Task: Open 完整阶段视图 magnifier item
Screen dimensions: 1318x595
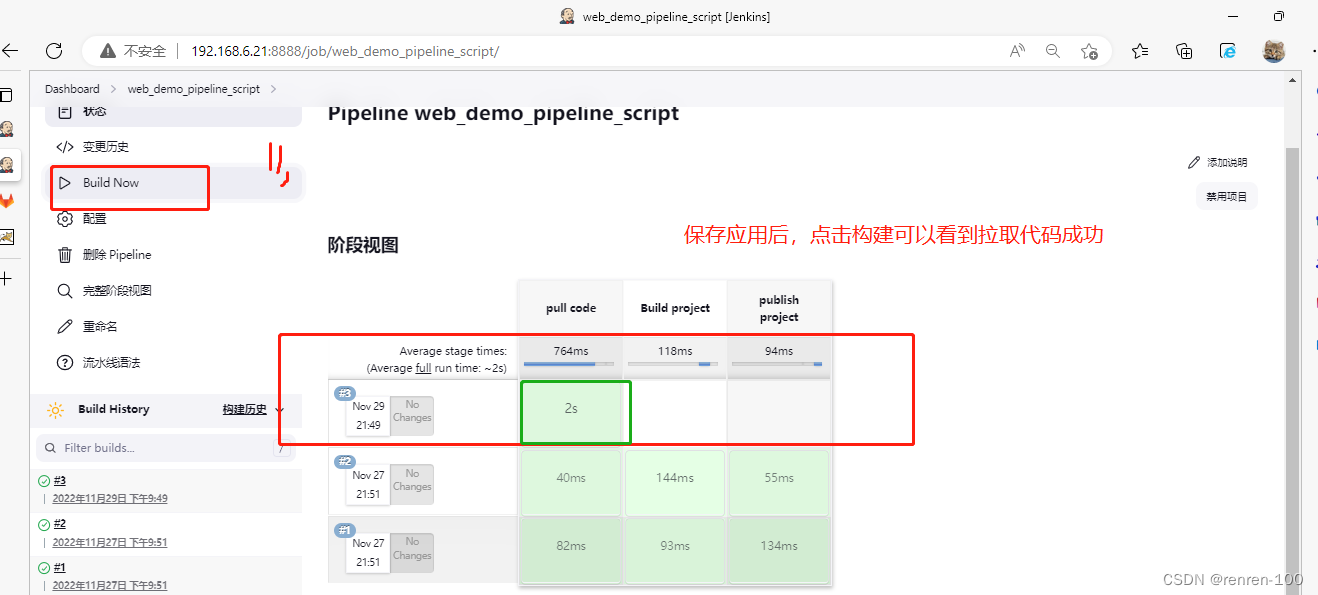Action: pyautogui.click(x=104, y=291)
